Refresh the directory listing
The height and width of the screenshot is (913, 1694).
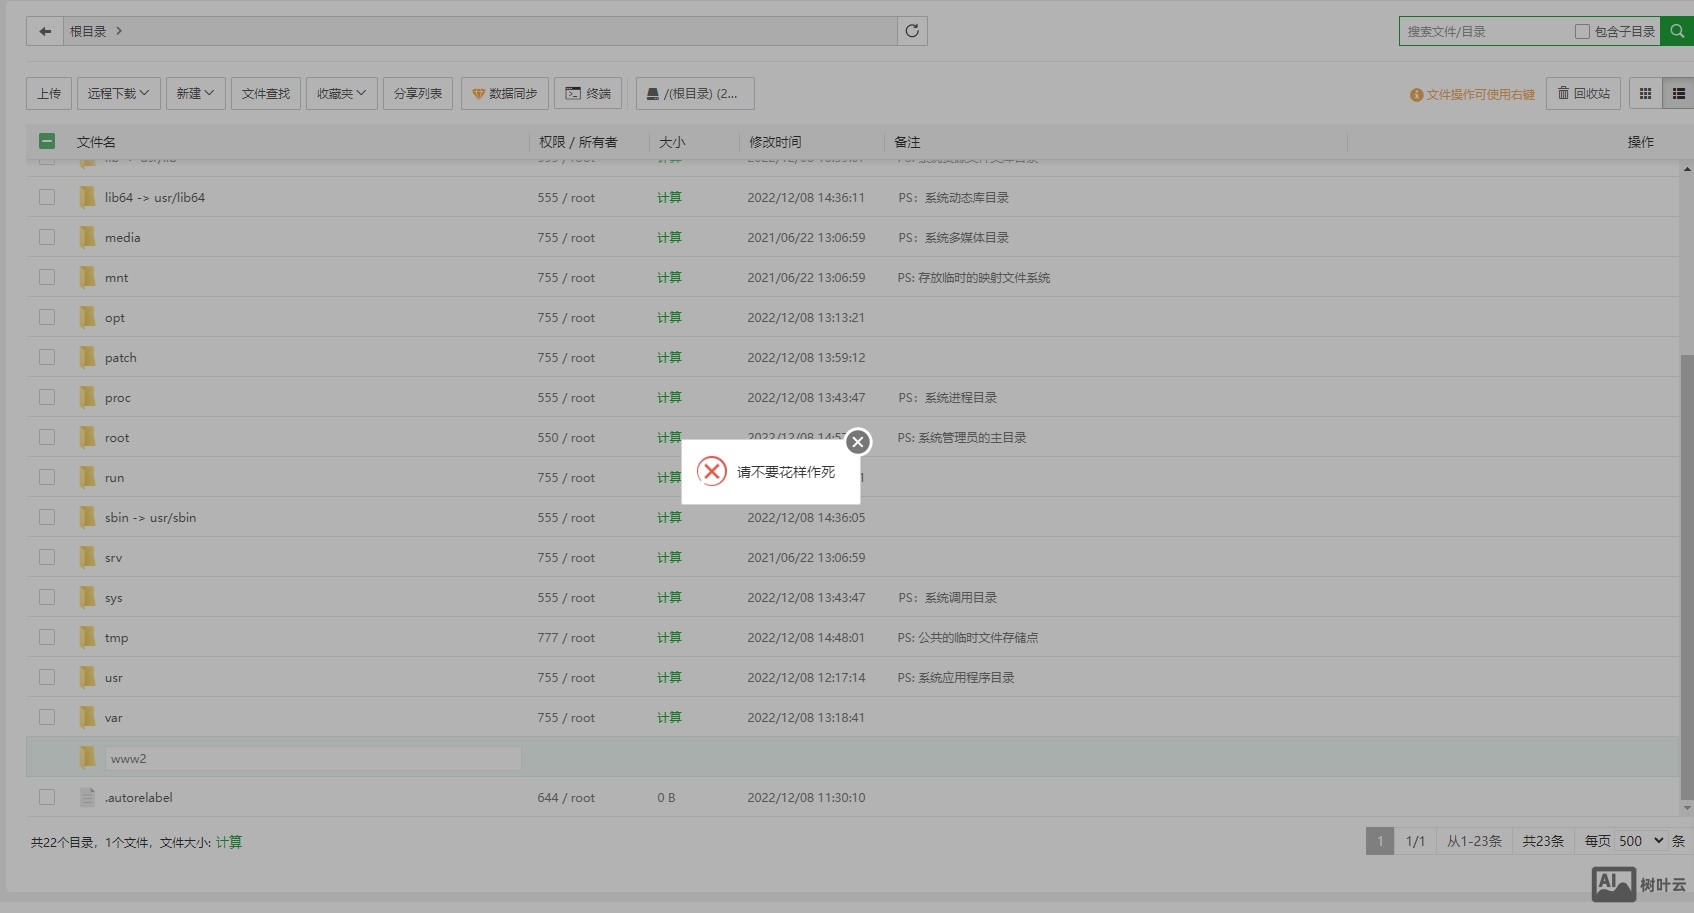pyautogui.click(x=912, y=31)
